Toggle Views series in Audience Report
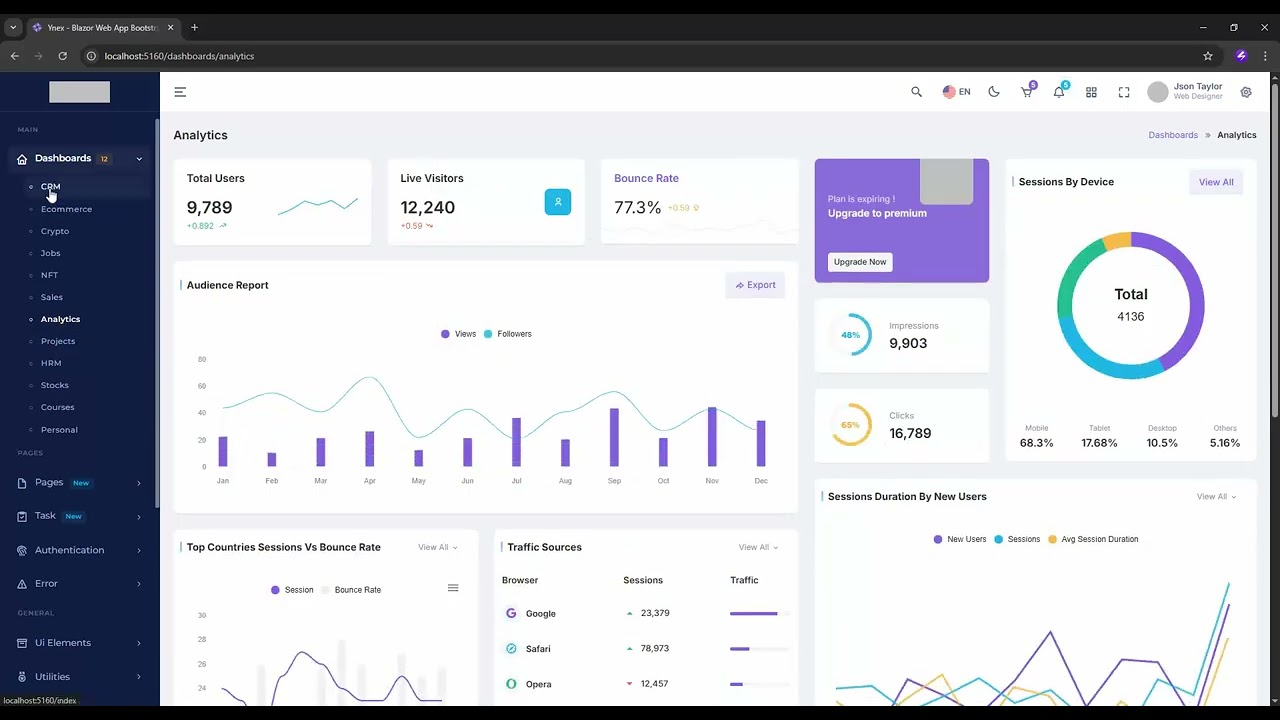1280x720 pixels. (458, 334)
